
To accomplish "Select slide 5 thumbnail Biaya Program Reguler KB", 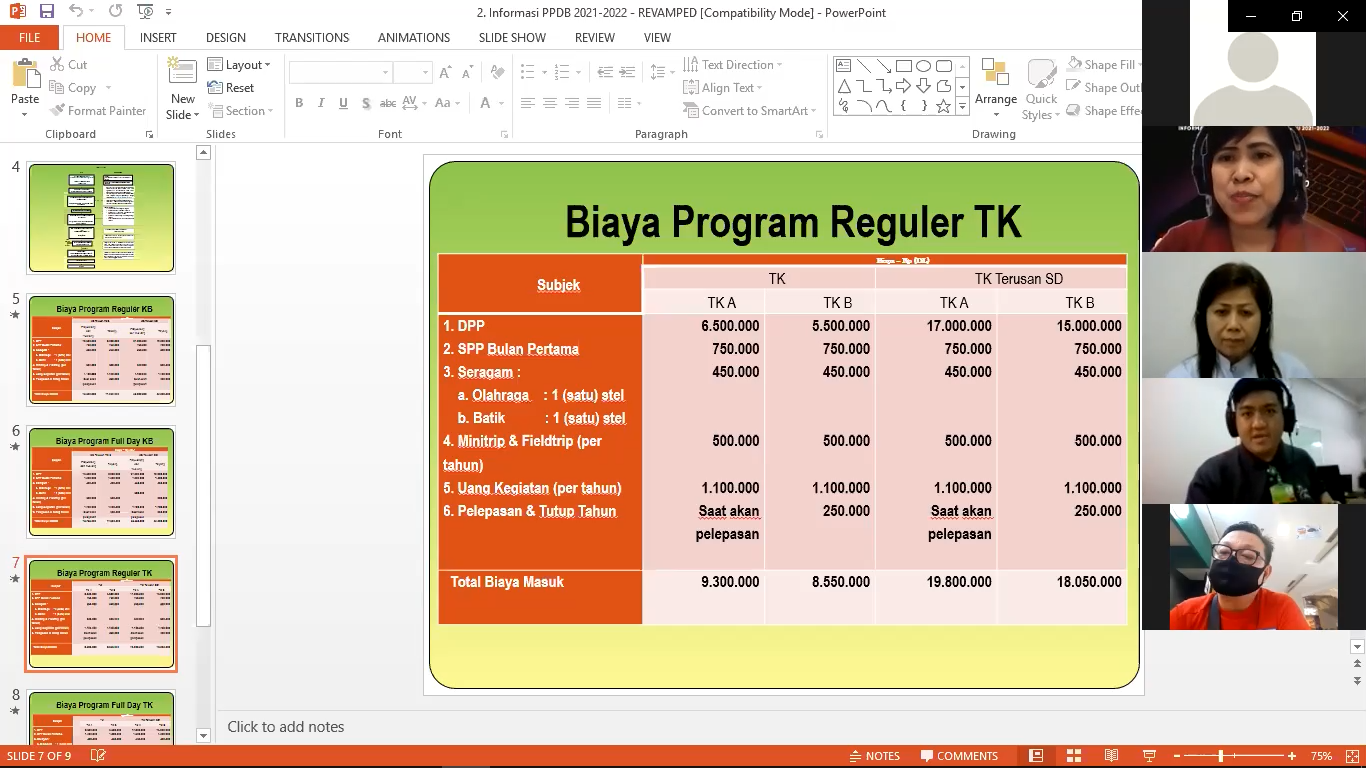I will click(x=101, y=350).
